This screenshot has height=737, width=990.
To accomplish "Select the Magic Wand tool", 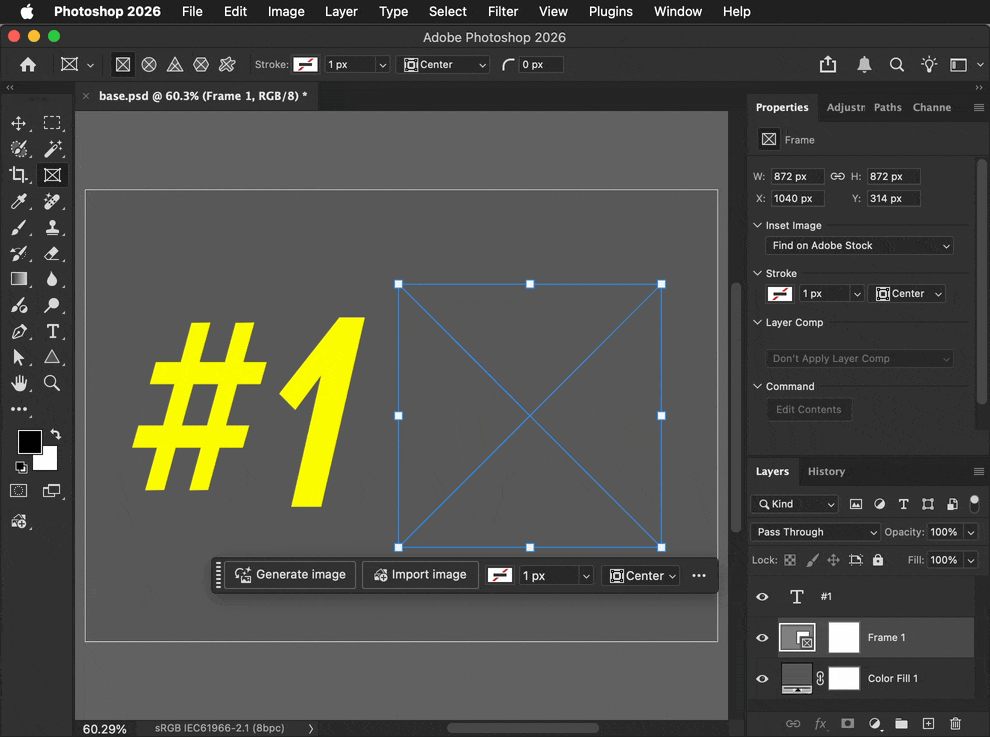I will 52,149.
